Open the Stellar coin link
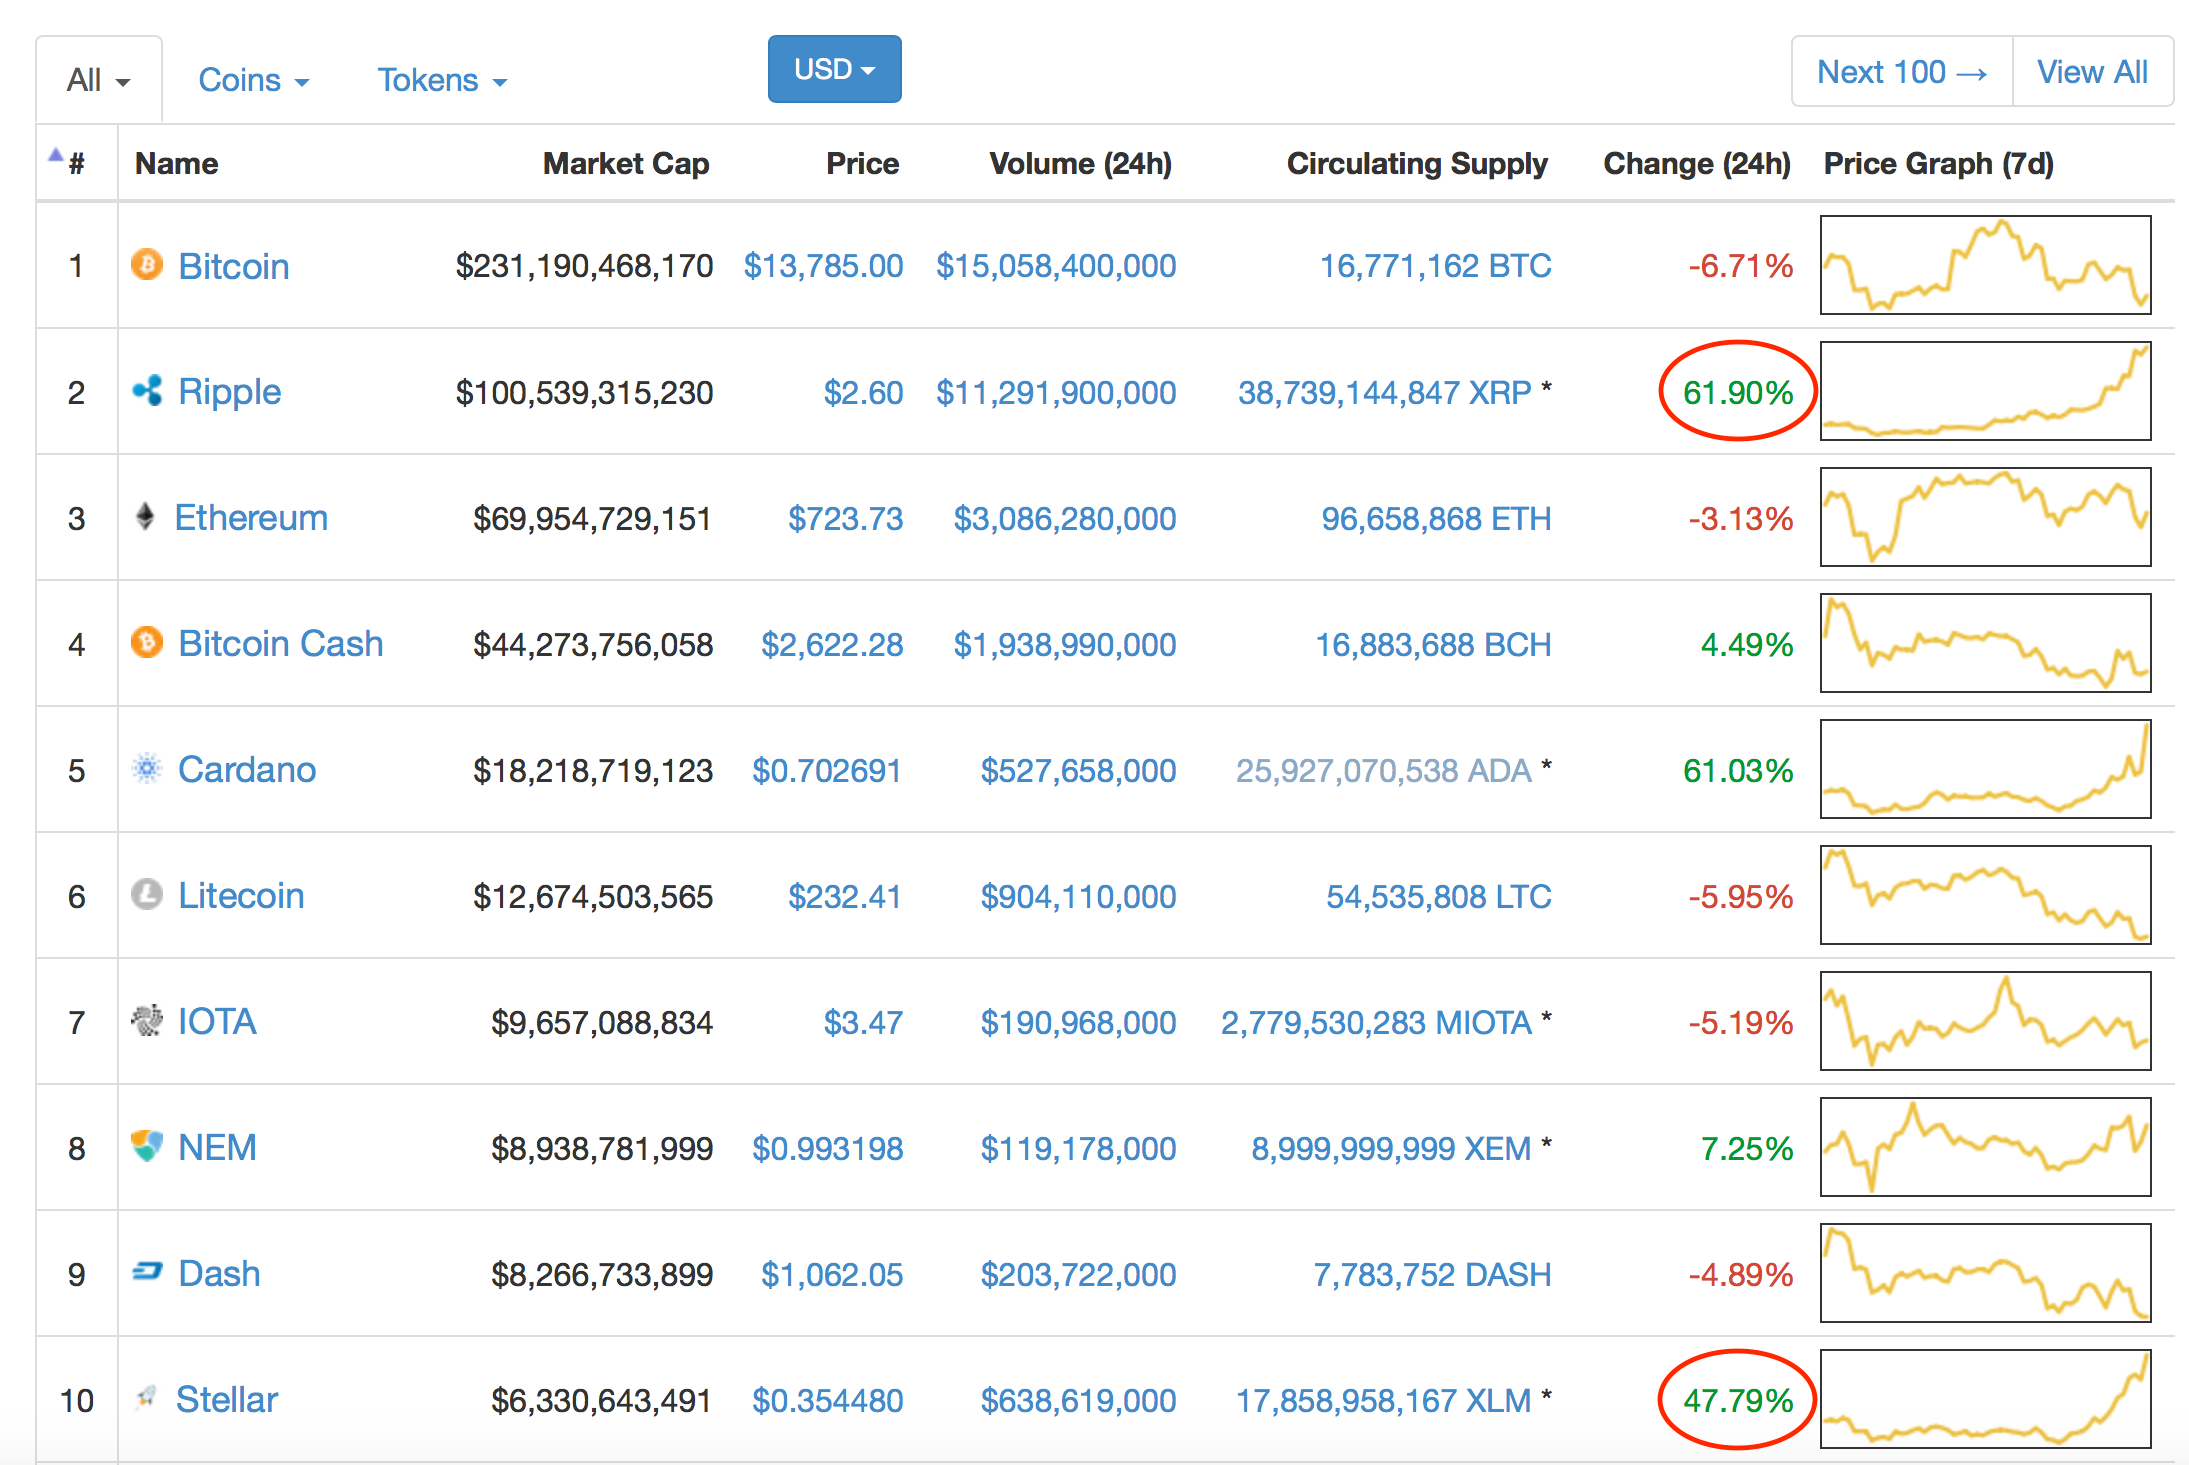The width and height of the screenshot is (2189, 1465). pyautogui.click(x=226, y=1399)
